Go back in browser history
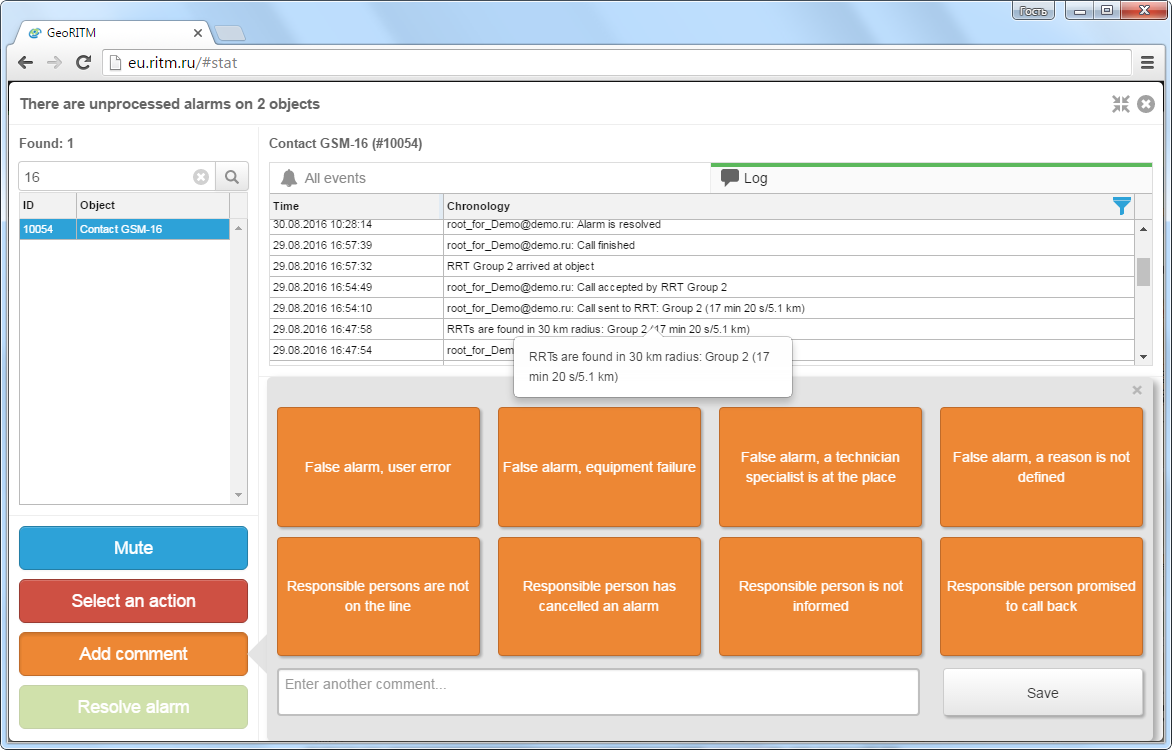The image size is (1172, 750). 25,63
